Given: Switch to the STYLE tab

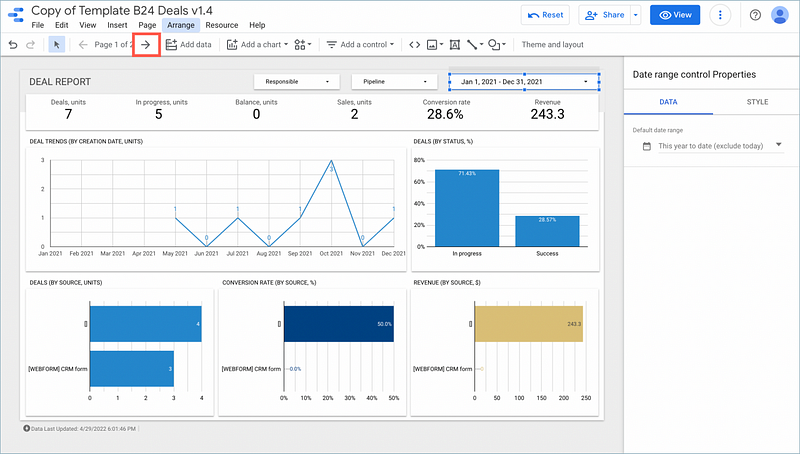Looking at the screenshot, I should point(757,102).
